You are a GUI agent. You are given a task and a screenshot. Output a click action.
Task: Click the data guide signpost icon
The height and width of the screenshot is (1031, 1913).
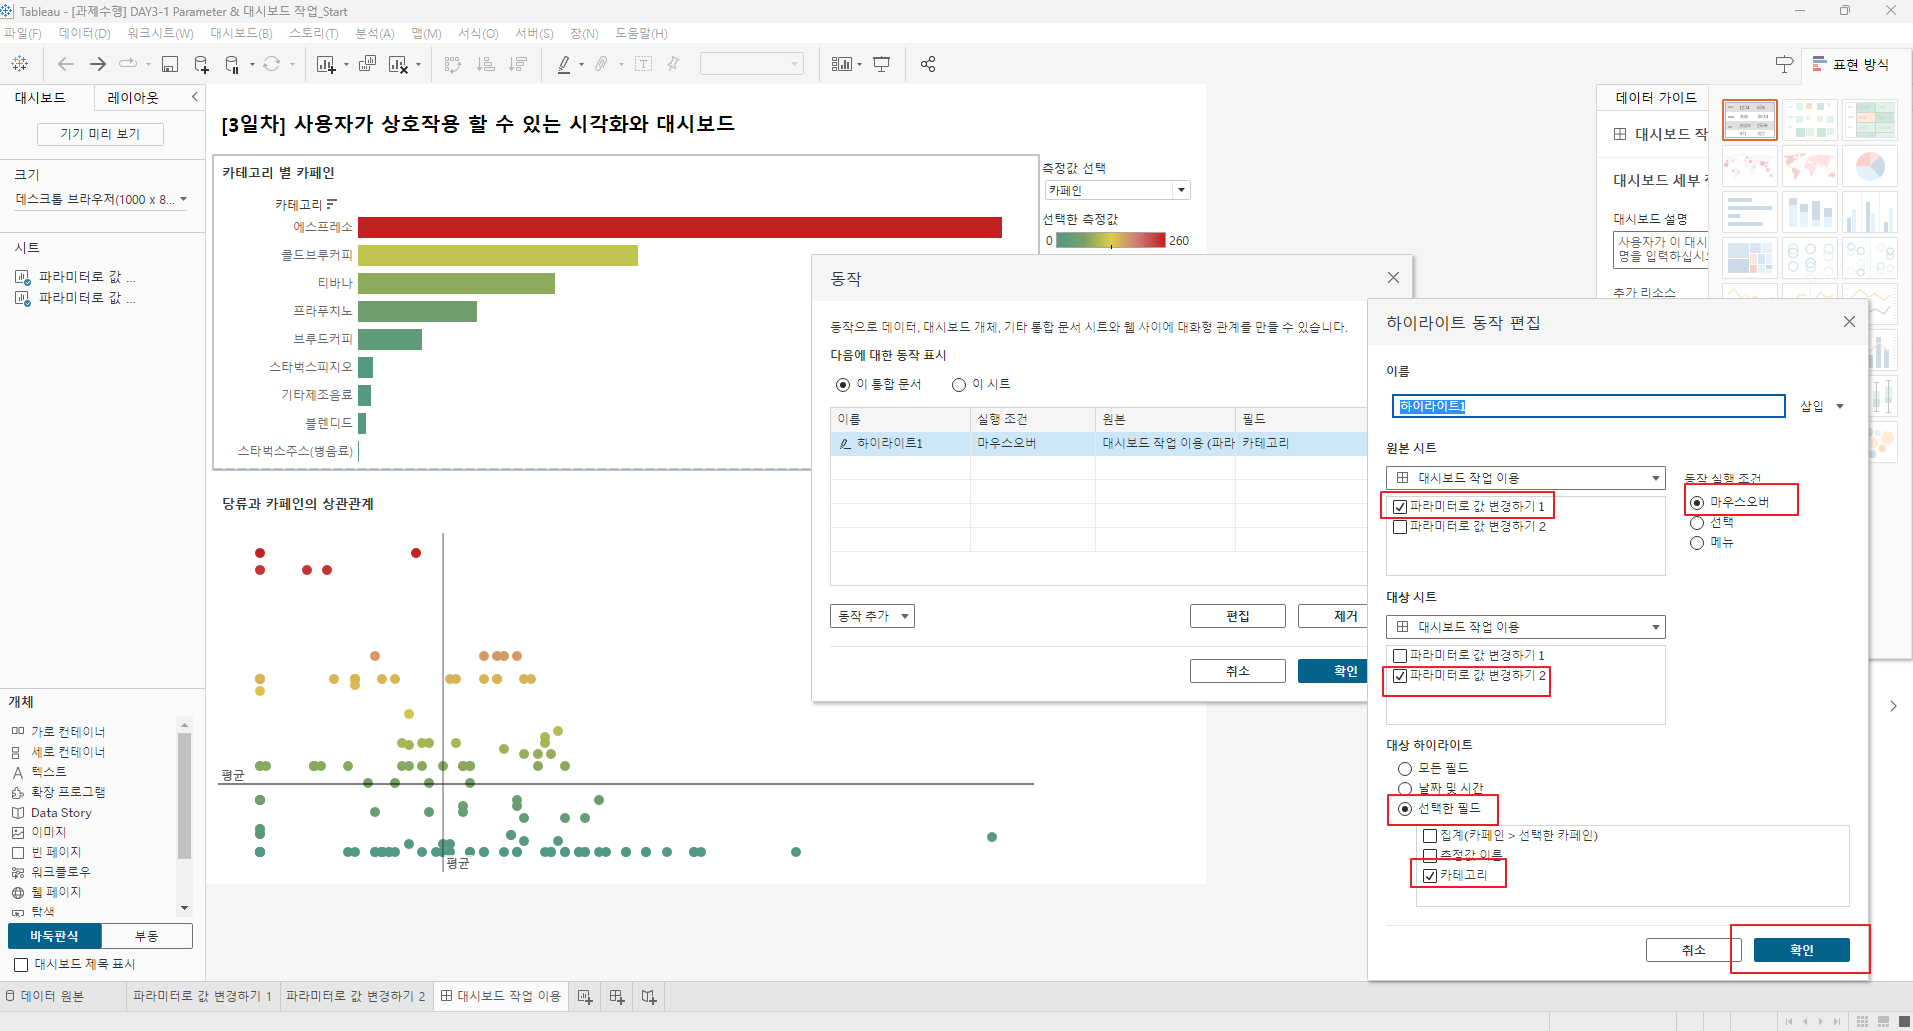(1784, 64)
